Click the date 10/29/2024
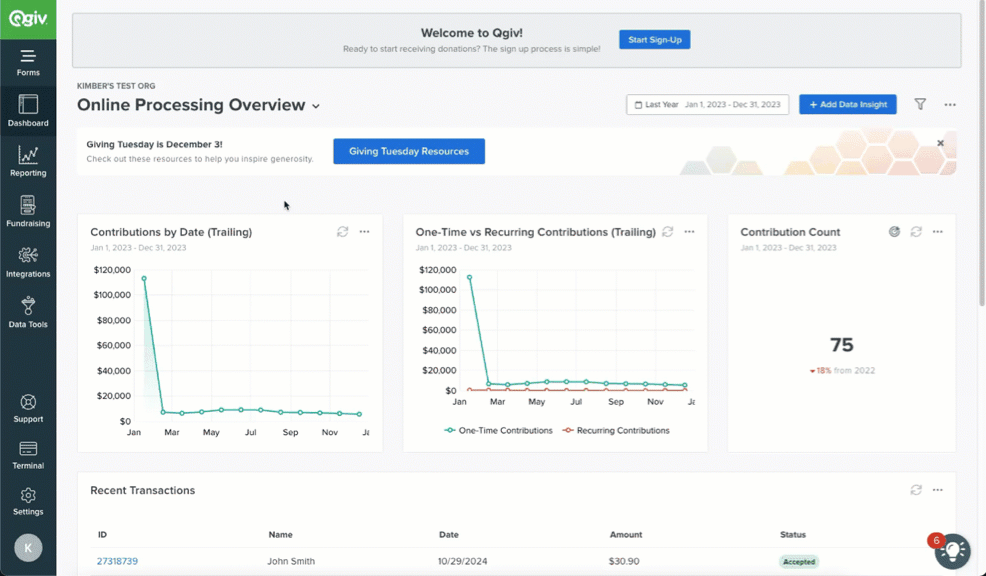This screenshot has width=986, height=576. tap(462, 562)
